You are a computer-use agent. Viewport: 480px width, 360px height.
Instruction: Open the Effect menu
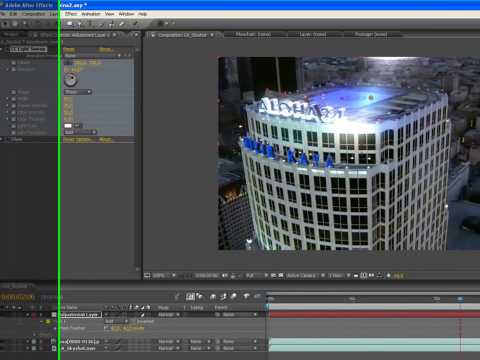(x=71, y=14)
